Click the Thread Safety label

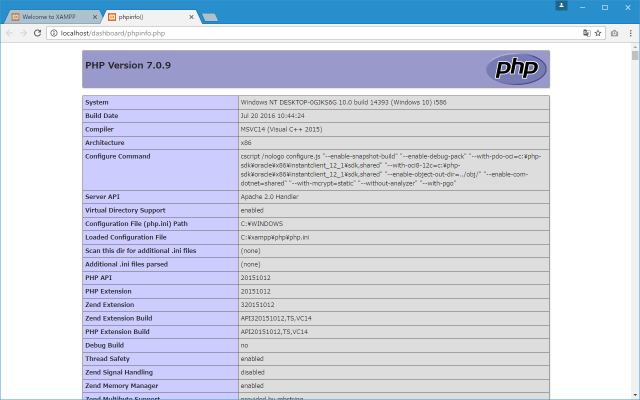pyautogui.click(x=107, y=359)
